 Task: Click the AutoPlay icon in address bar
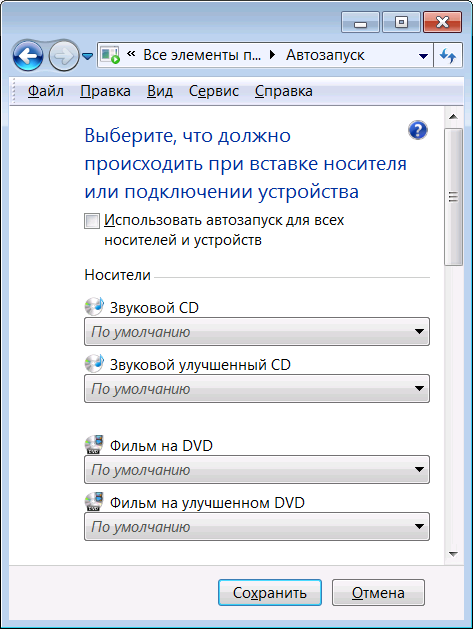[110, 55]
